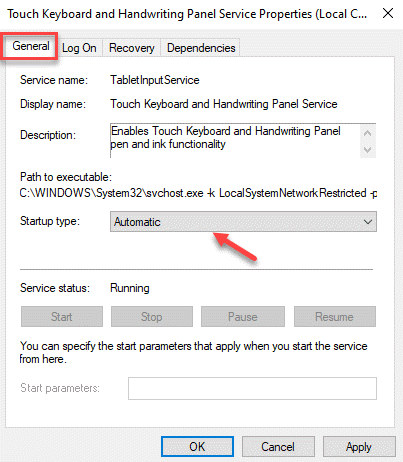
Task: Pause the service
Action: pos(243,317)
